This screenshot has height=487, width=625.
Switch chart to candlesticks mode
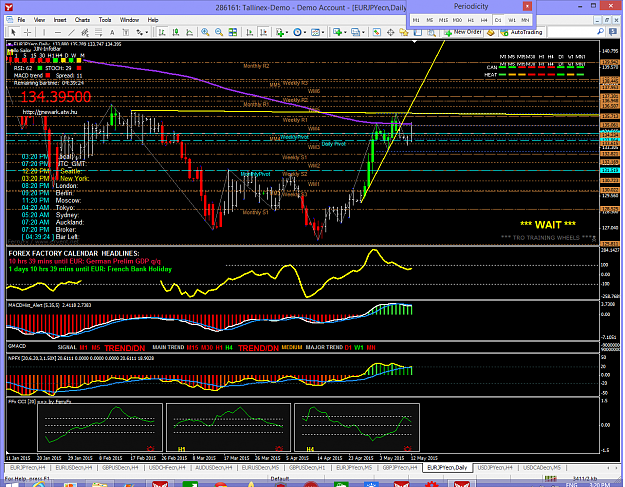(x=175, y=32)
